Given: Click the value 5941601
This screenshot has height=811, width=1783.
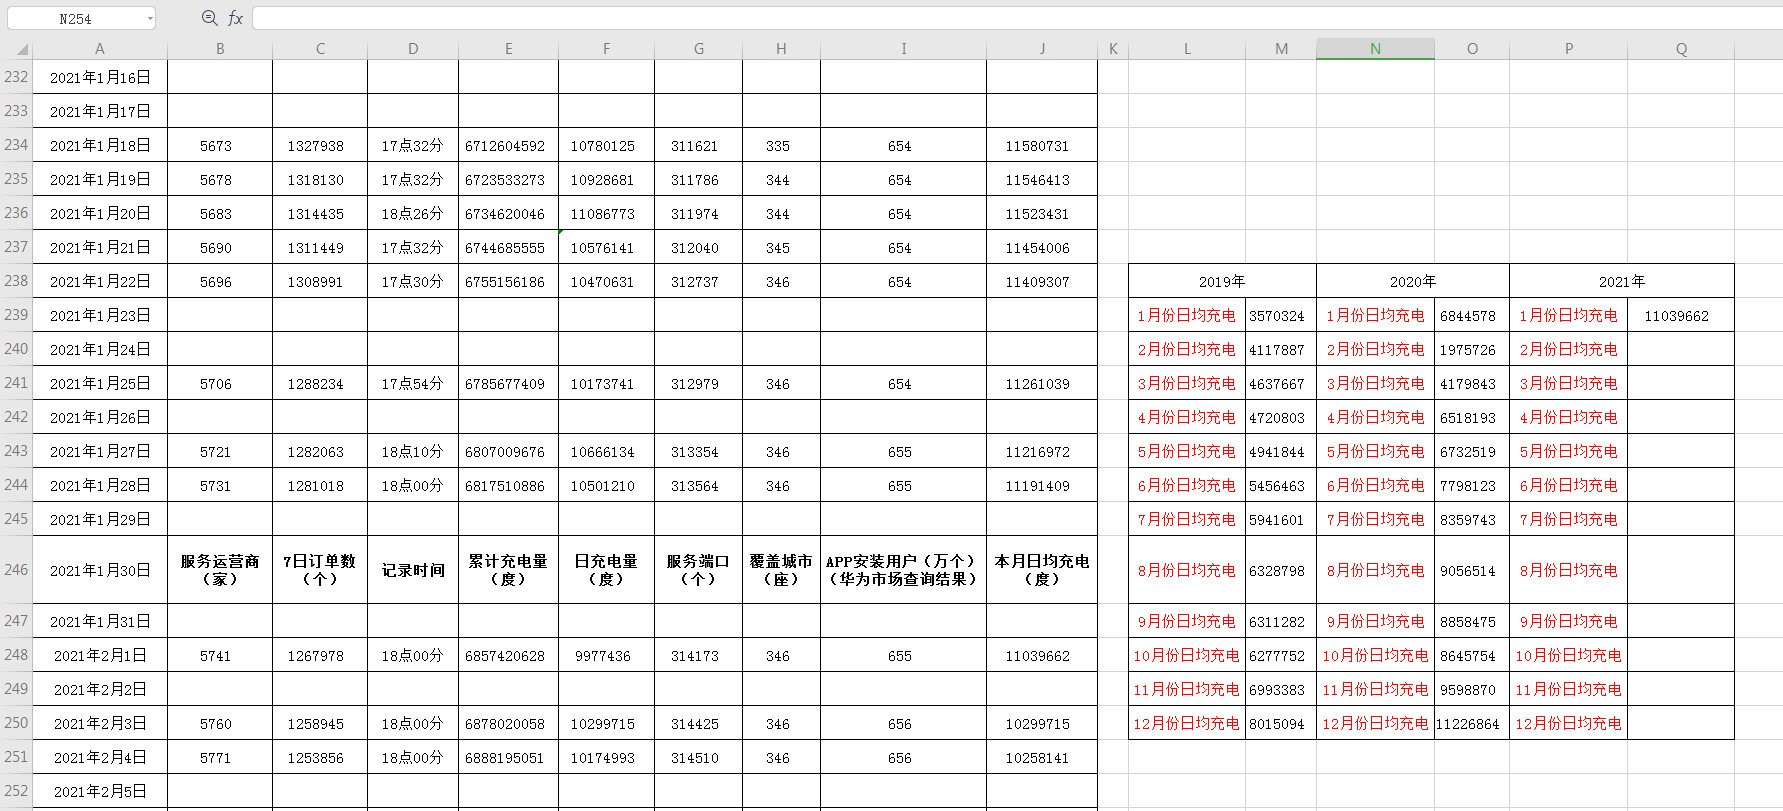Looking at the screenshot, I should coord(1277,520).
